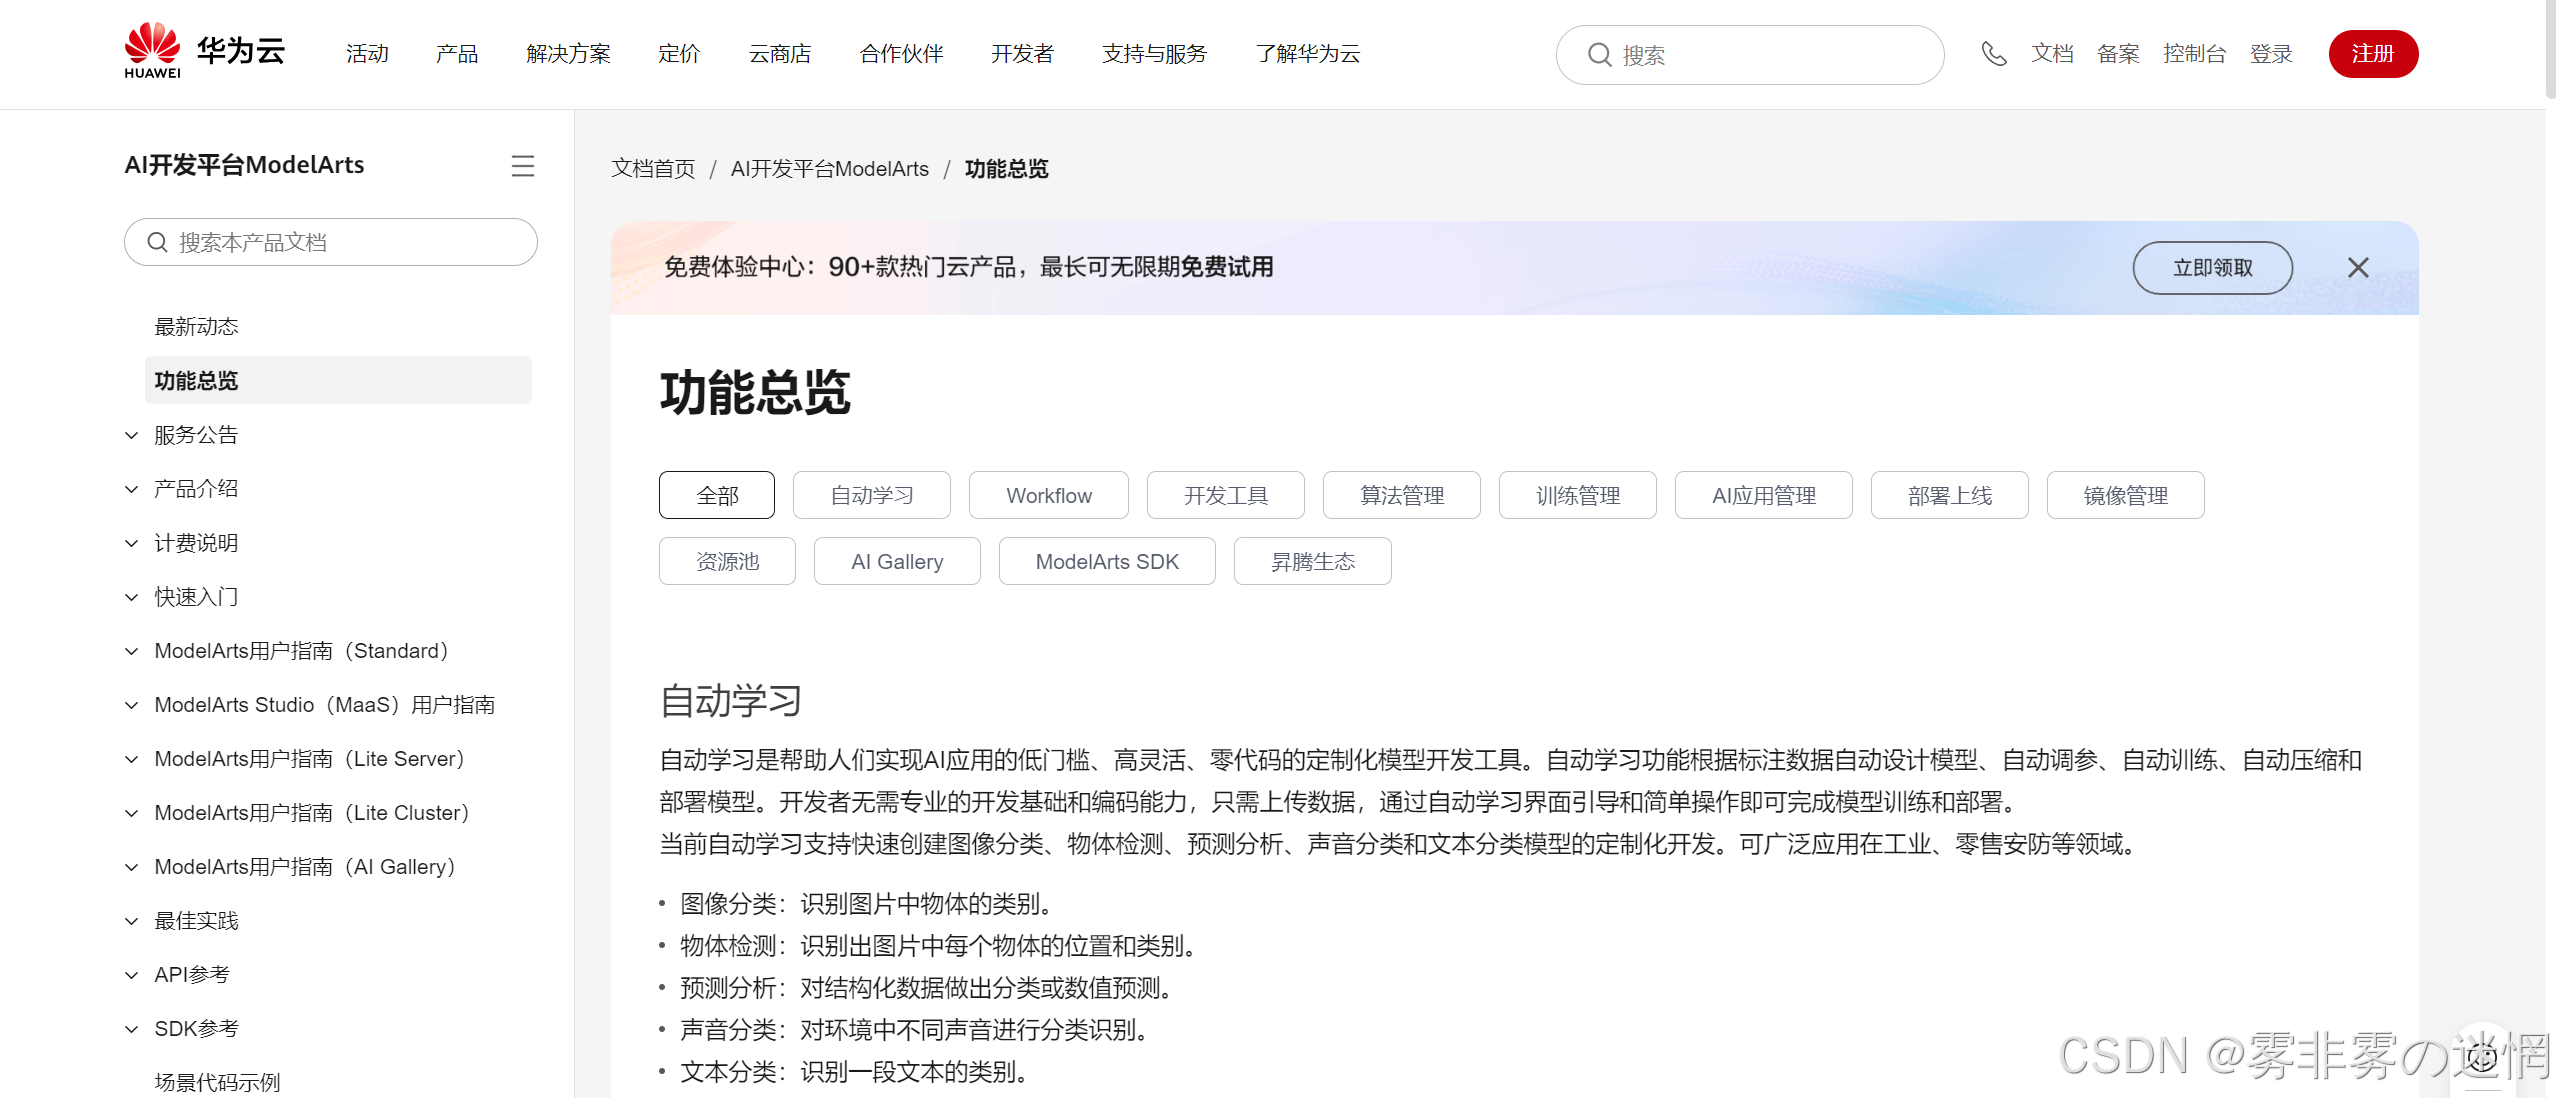Open the 开发者 top navigation menu

[x=1021, y=54]
